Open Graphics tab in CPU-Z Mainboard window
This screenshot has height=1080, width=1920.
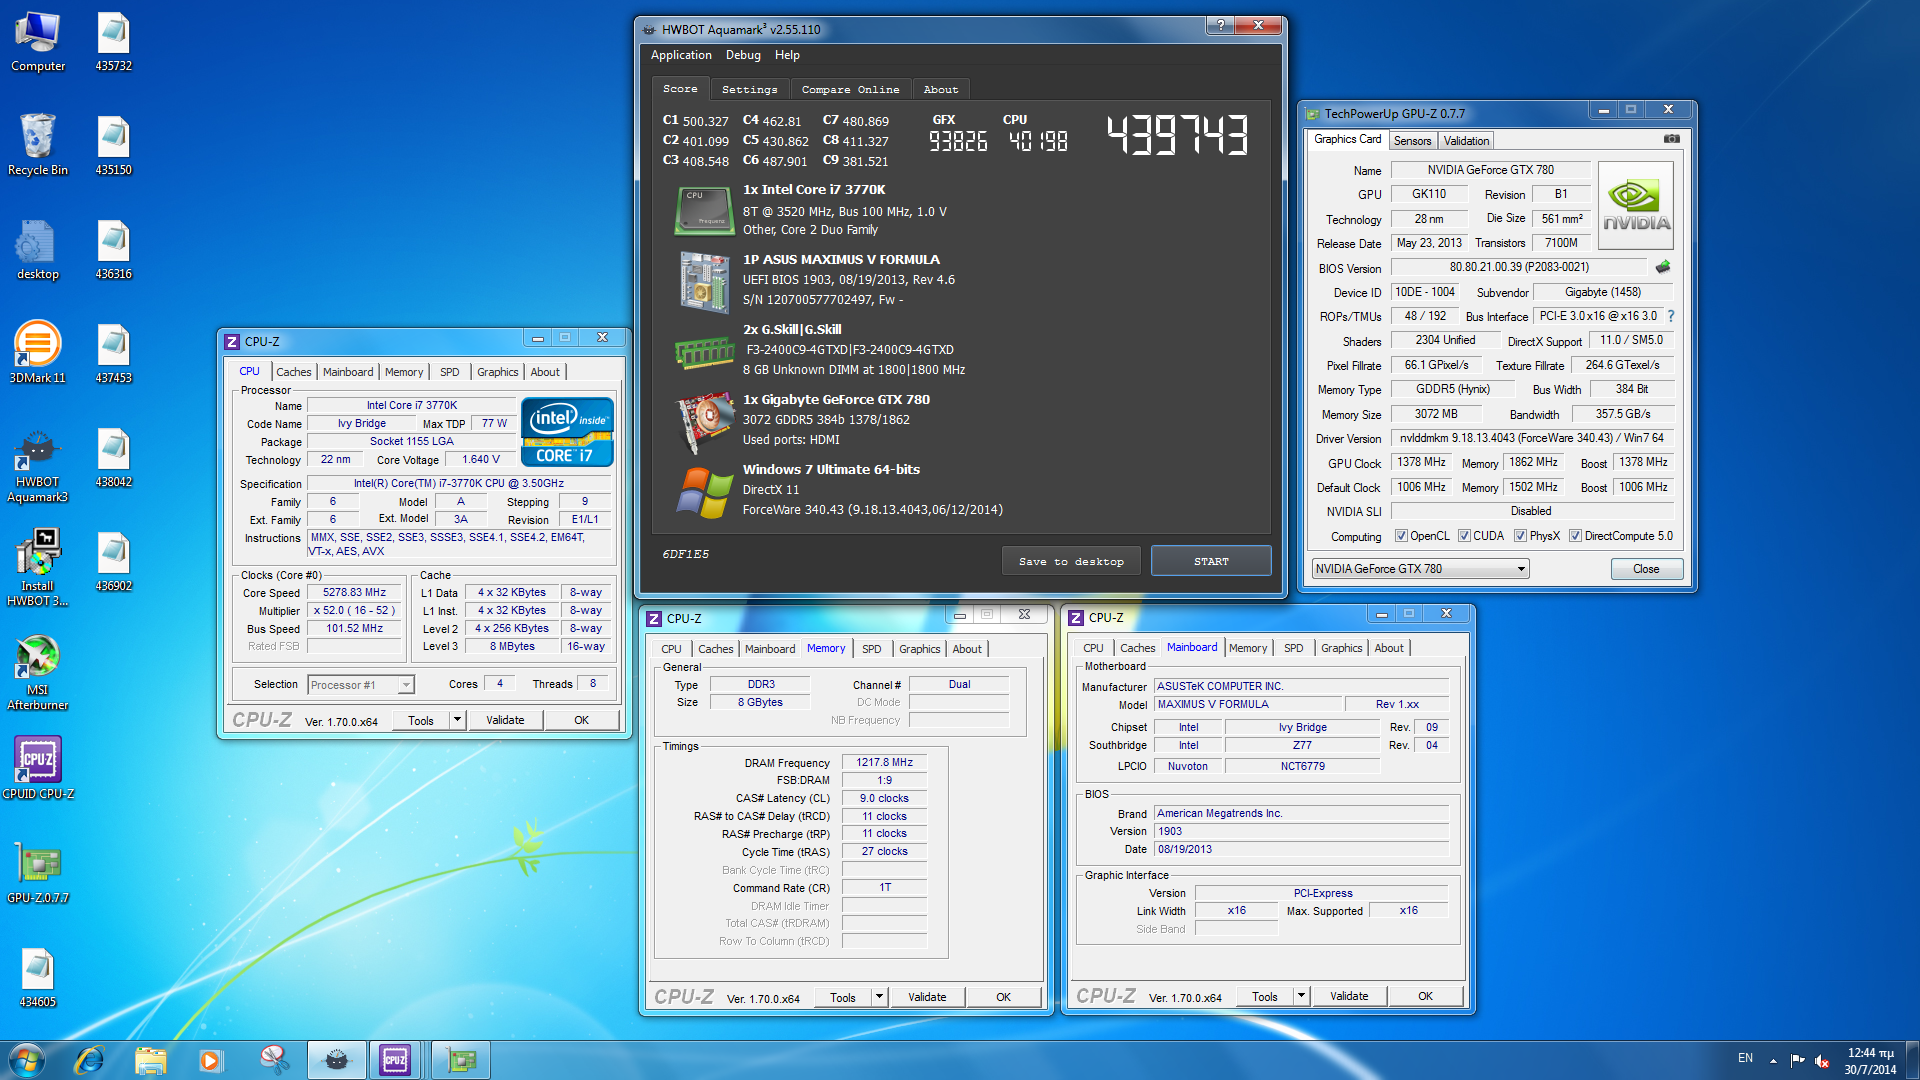coord(1341,648)
